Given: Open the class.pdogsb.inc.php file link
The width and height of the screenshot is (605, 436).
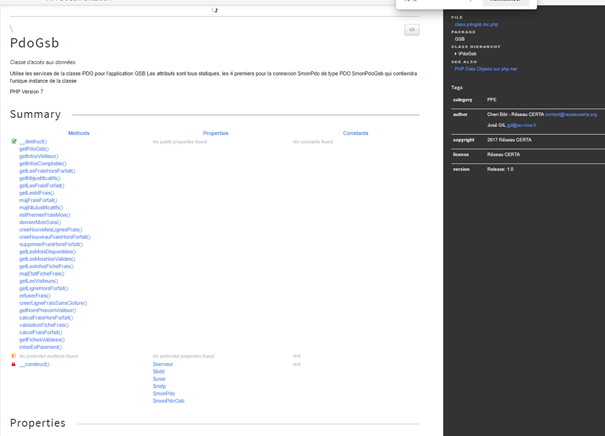Looking at the screenshot, I should [x=476, y=24].
